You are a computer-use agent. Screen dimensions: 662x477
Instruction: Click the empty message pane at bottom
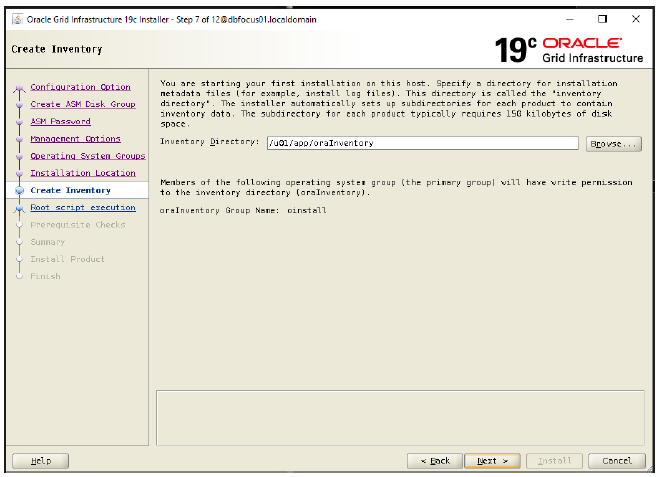pyautogui.click(x=400, y=417)
